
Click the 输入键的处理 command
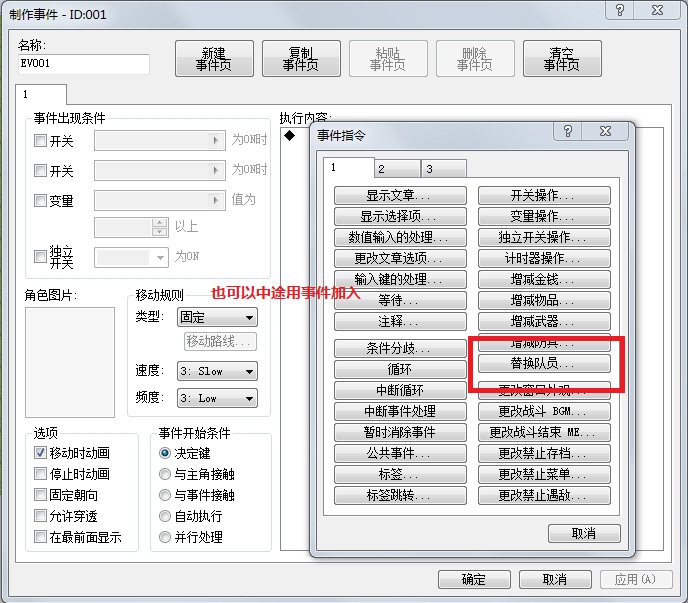pyautogui.click(x=400, y=280)
